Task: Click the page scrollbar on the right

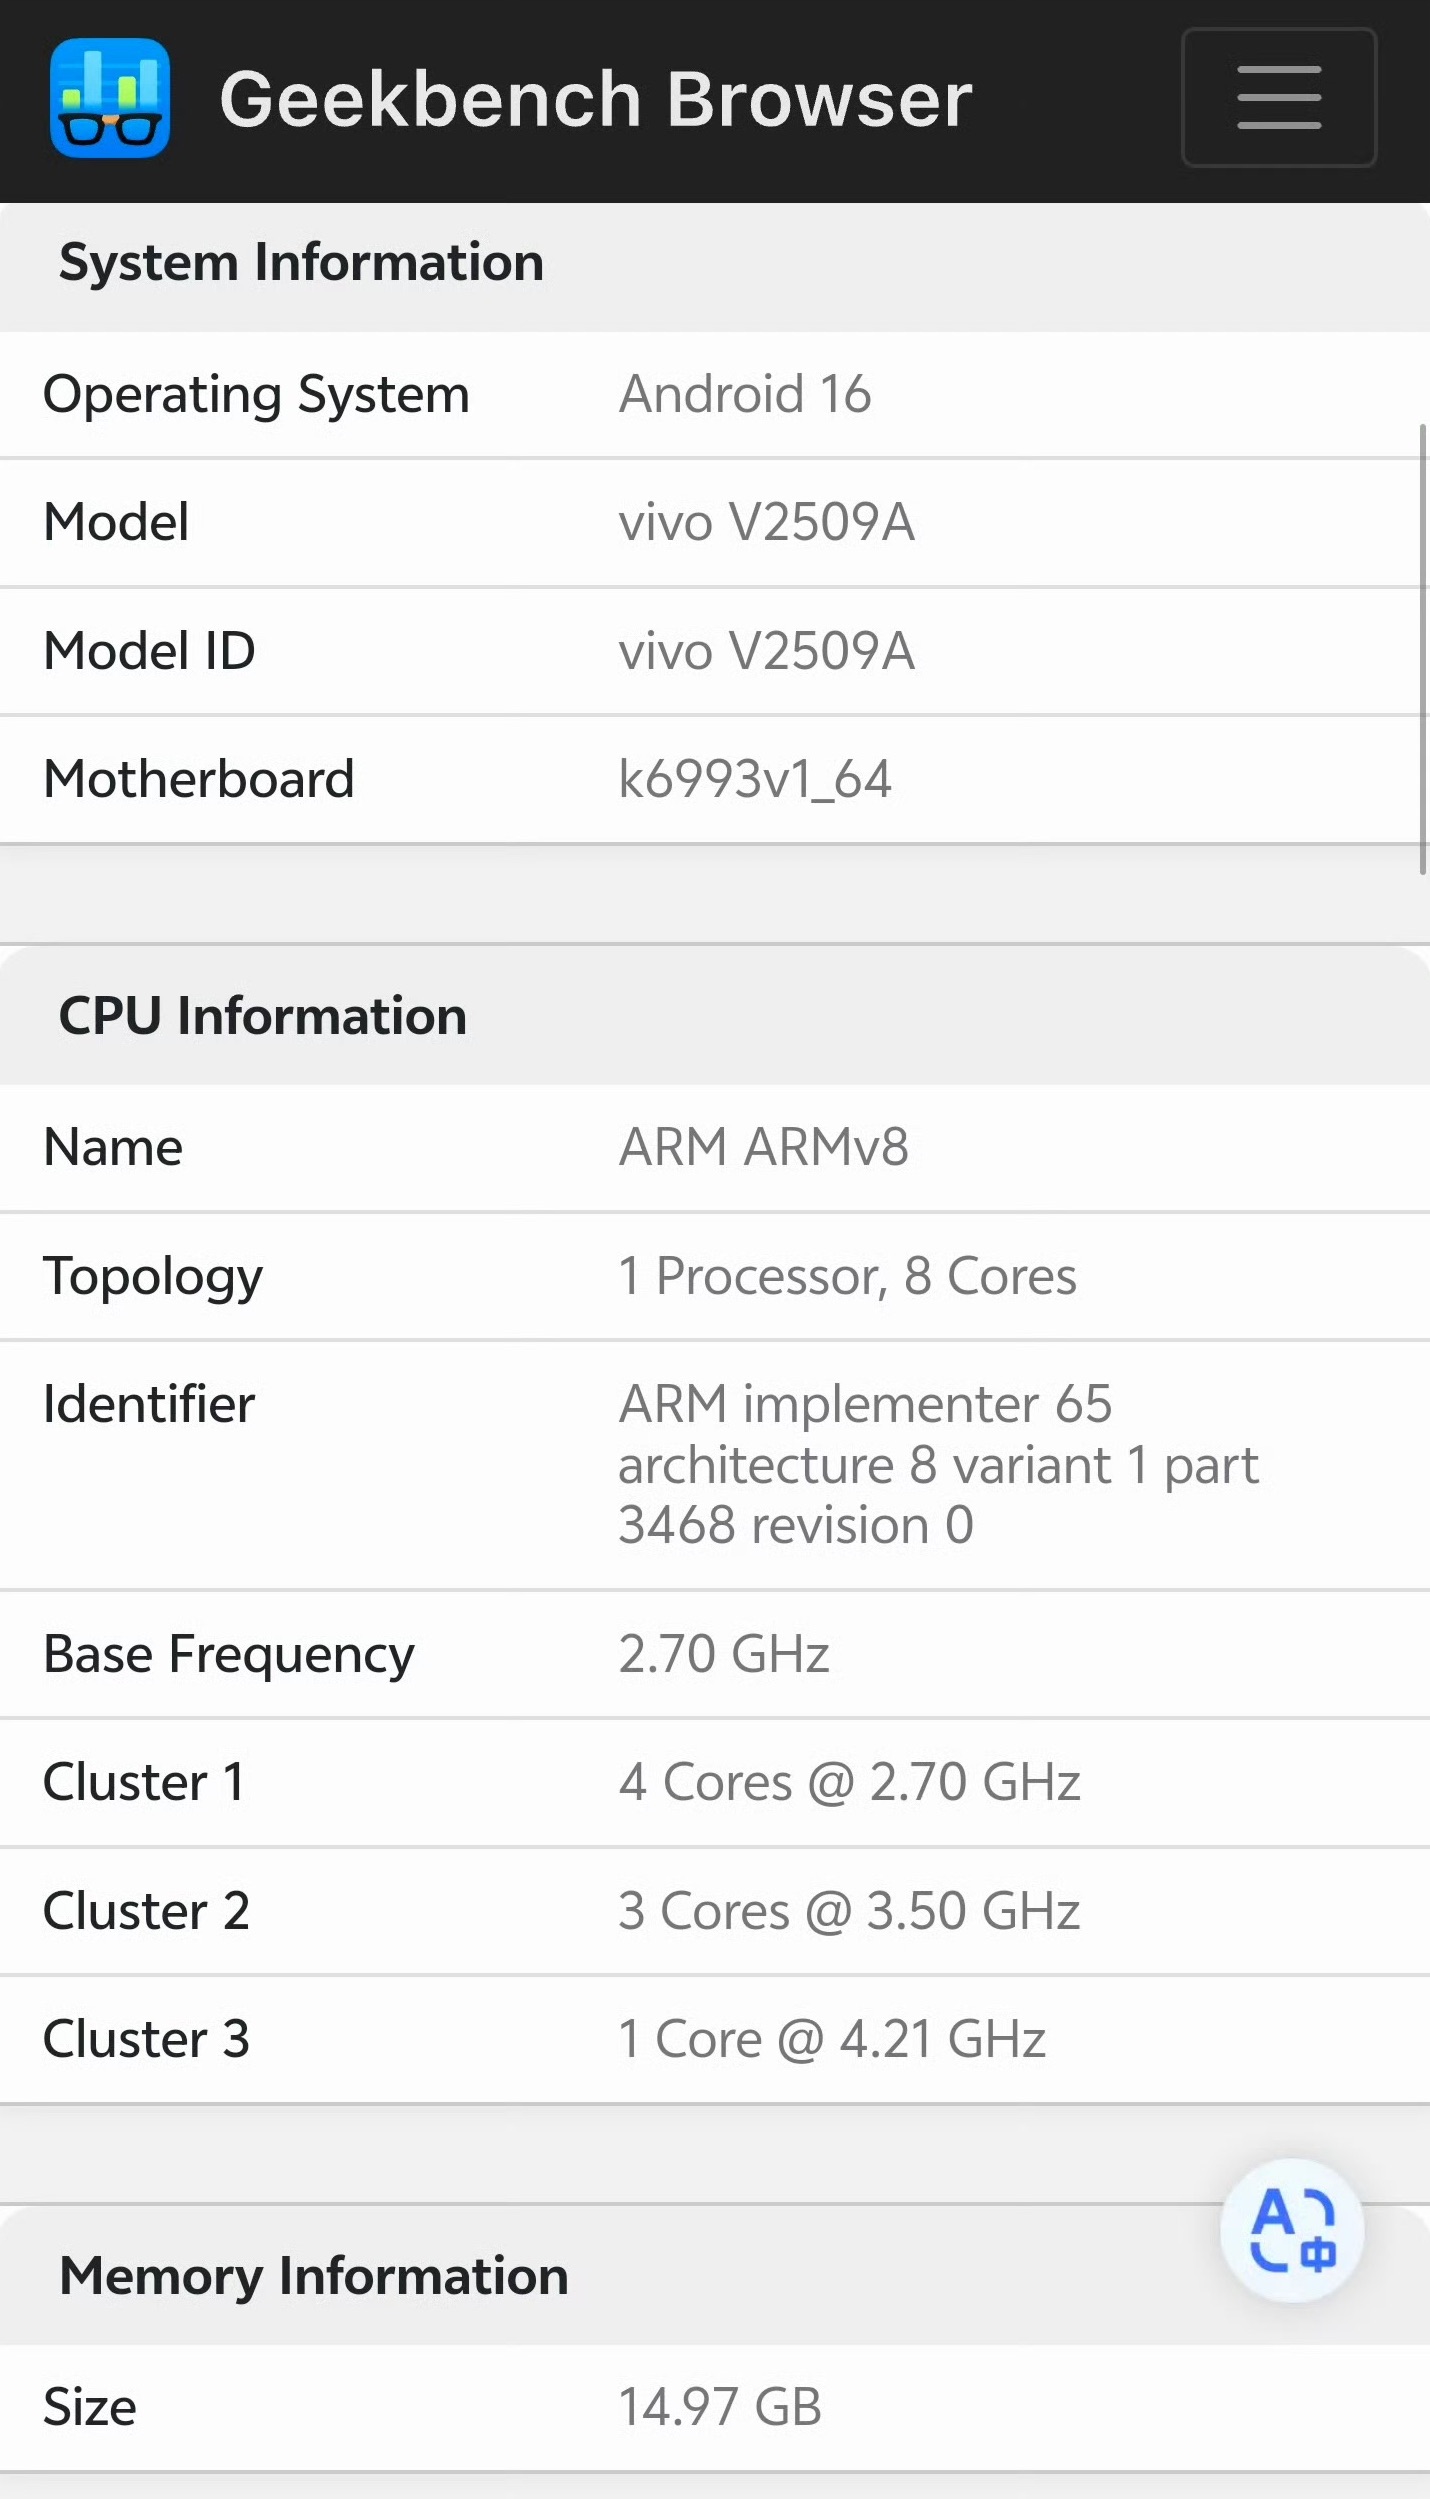Action: [x=1422, y=649]
